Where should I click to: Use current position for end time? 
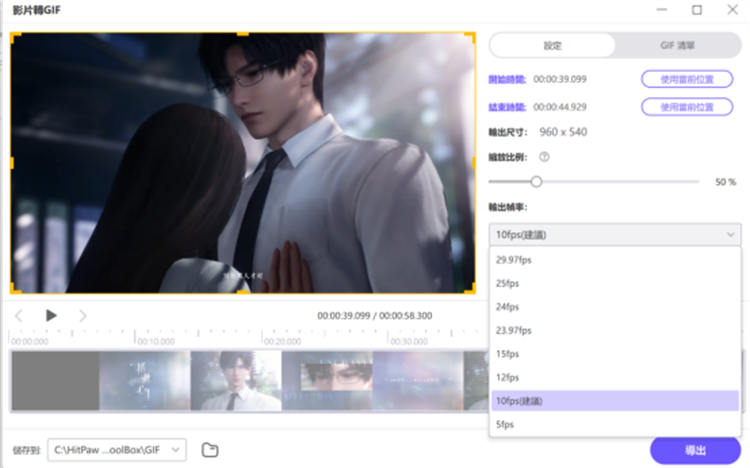[x=678, y=106]
